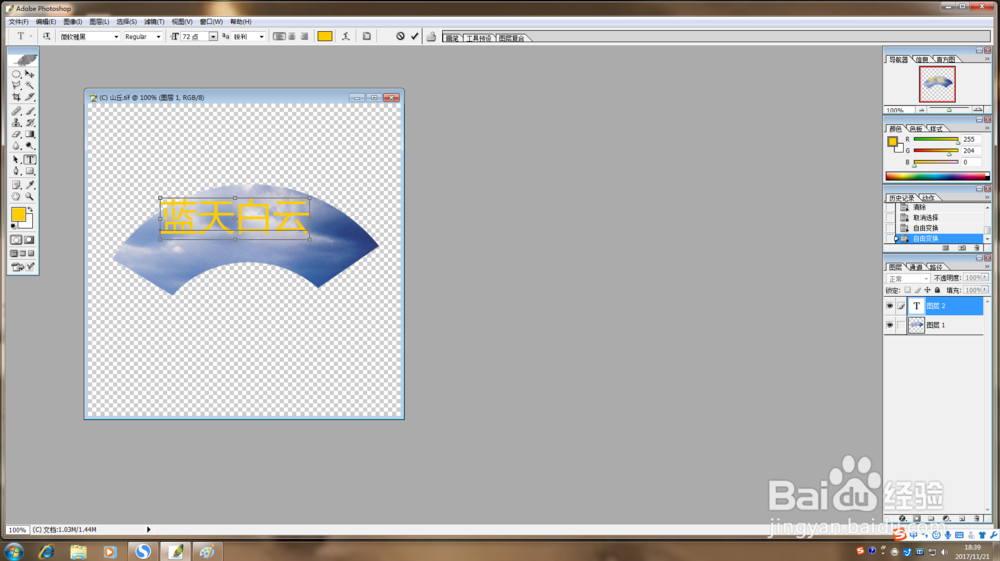This screenshot has height=561, width=1000.
Task: Select the Healing Brush tool
Action: click(x=17, y=111)
